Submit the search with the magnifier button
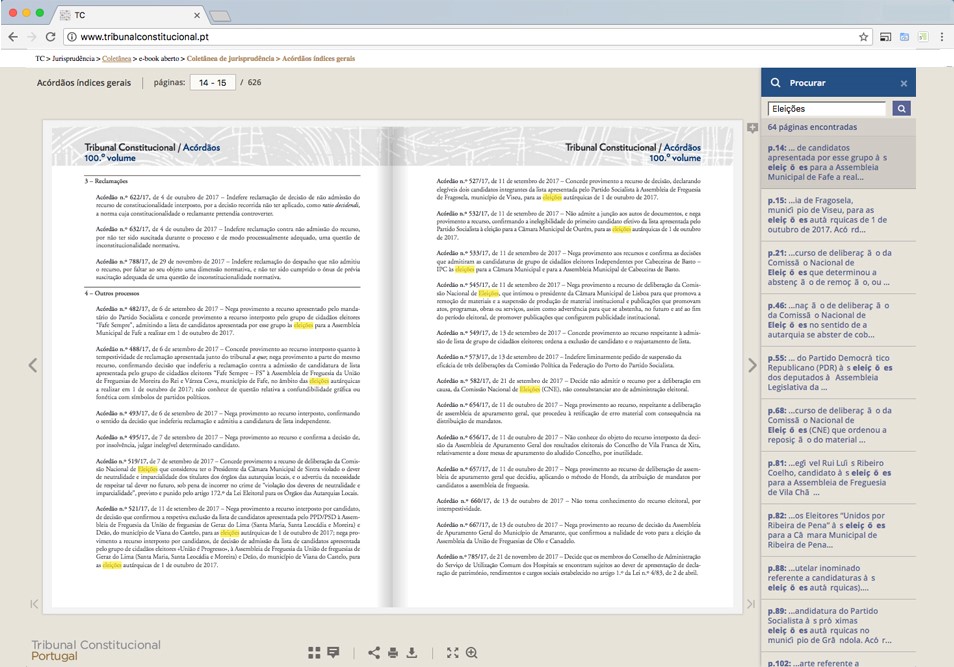954x667 pixels. (x=901, y=109)
